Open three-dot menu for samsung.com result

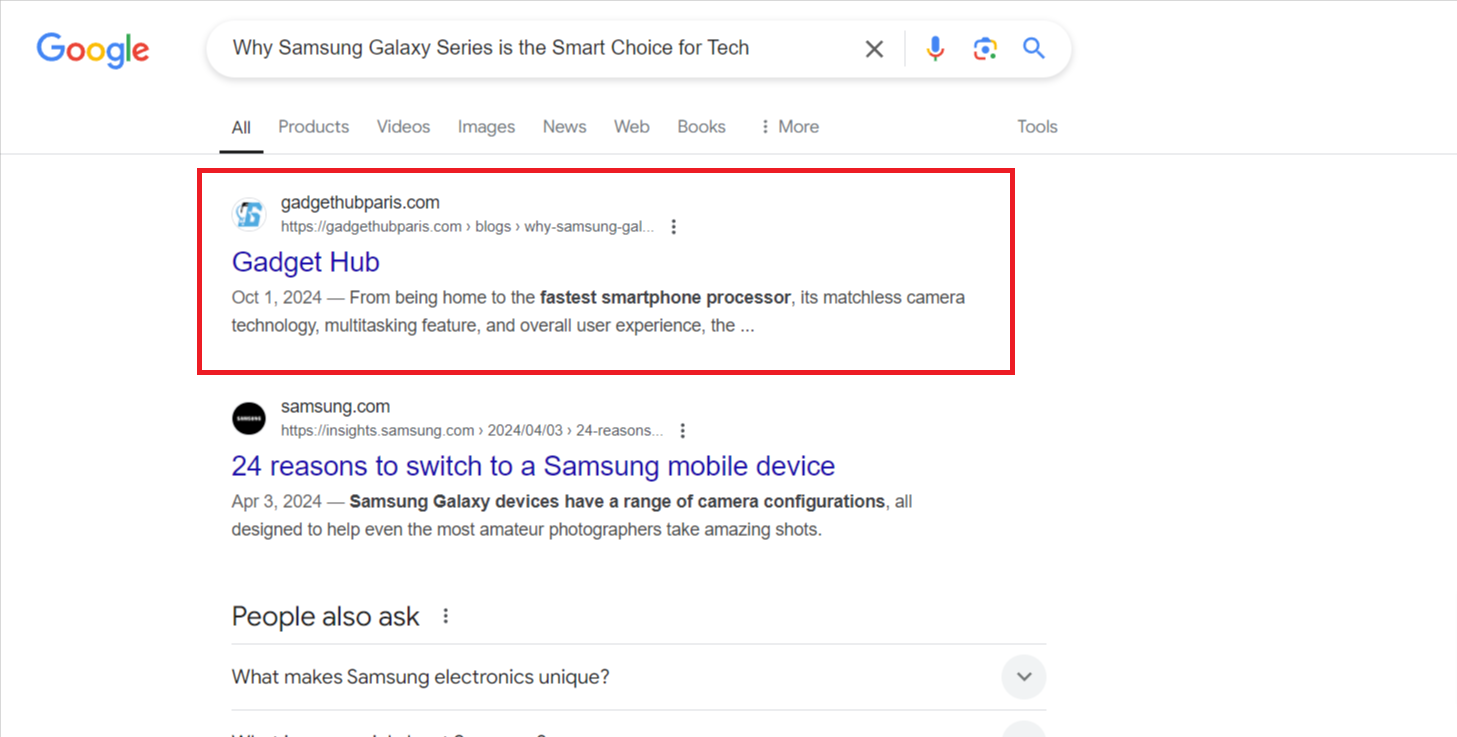click(x=683, y=431)
